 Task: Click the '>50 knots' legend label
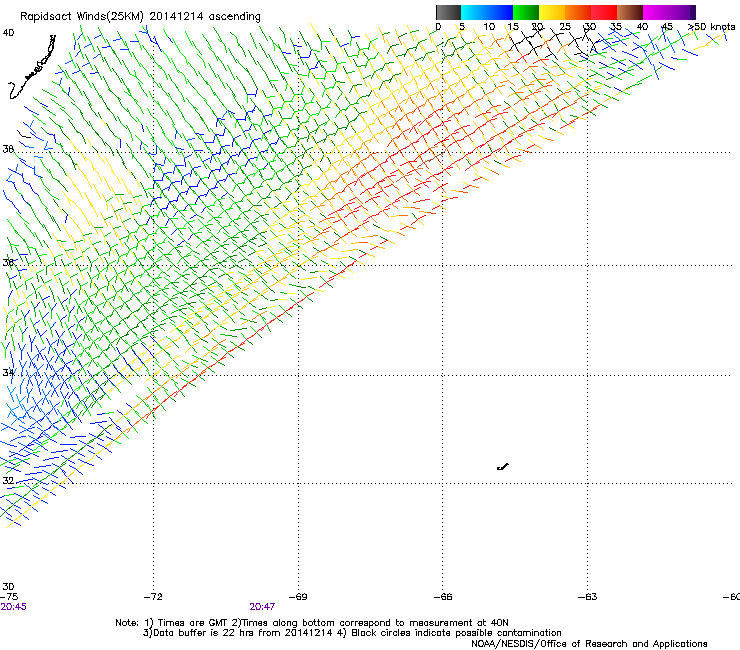712,27
